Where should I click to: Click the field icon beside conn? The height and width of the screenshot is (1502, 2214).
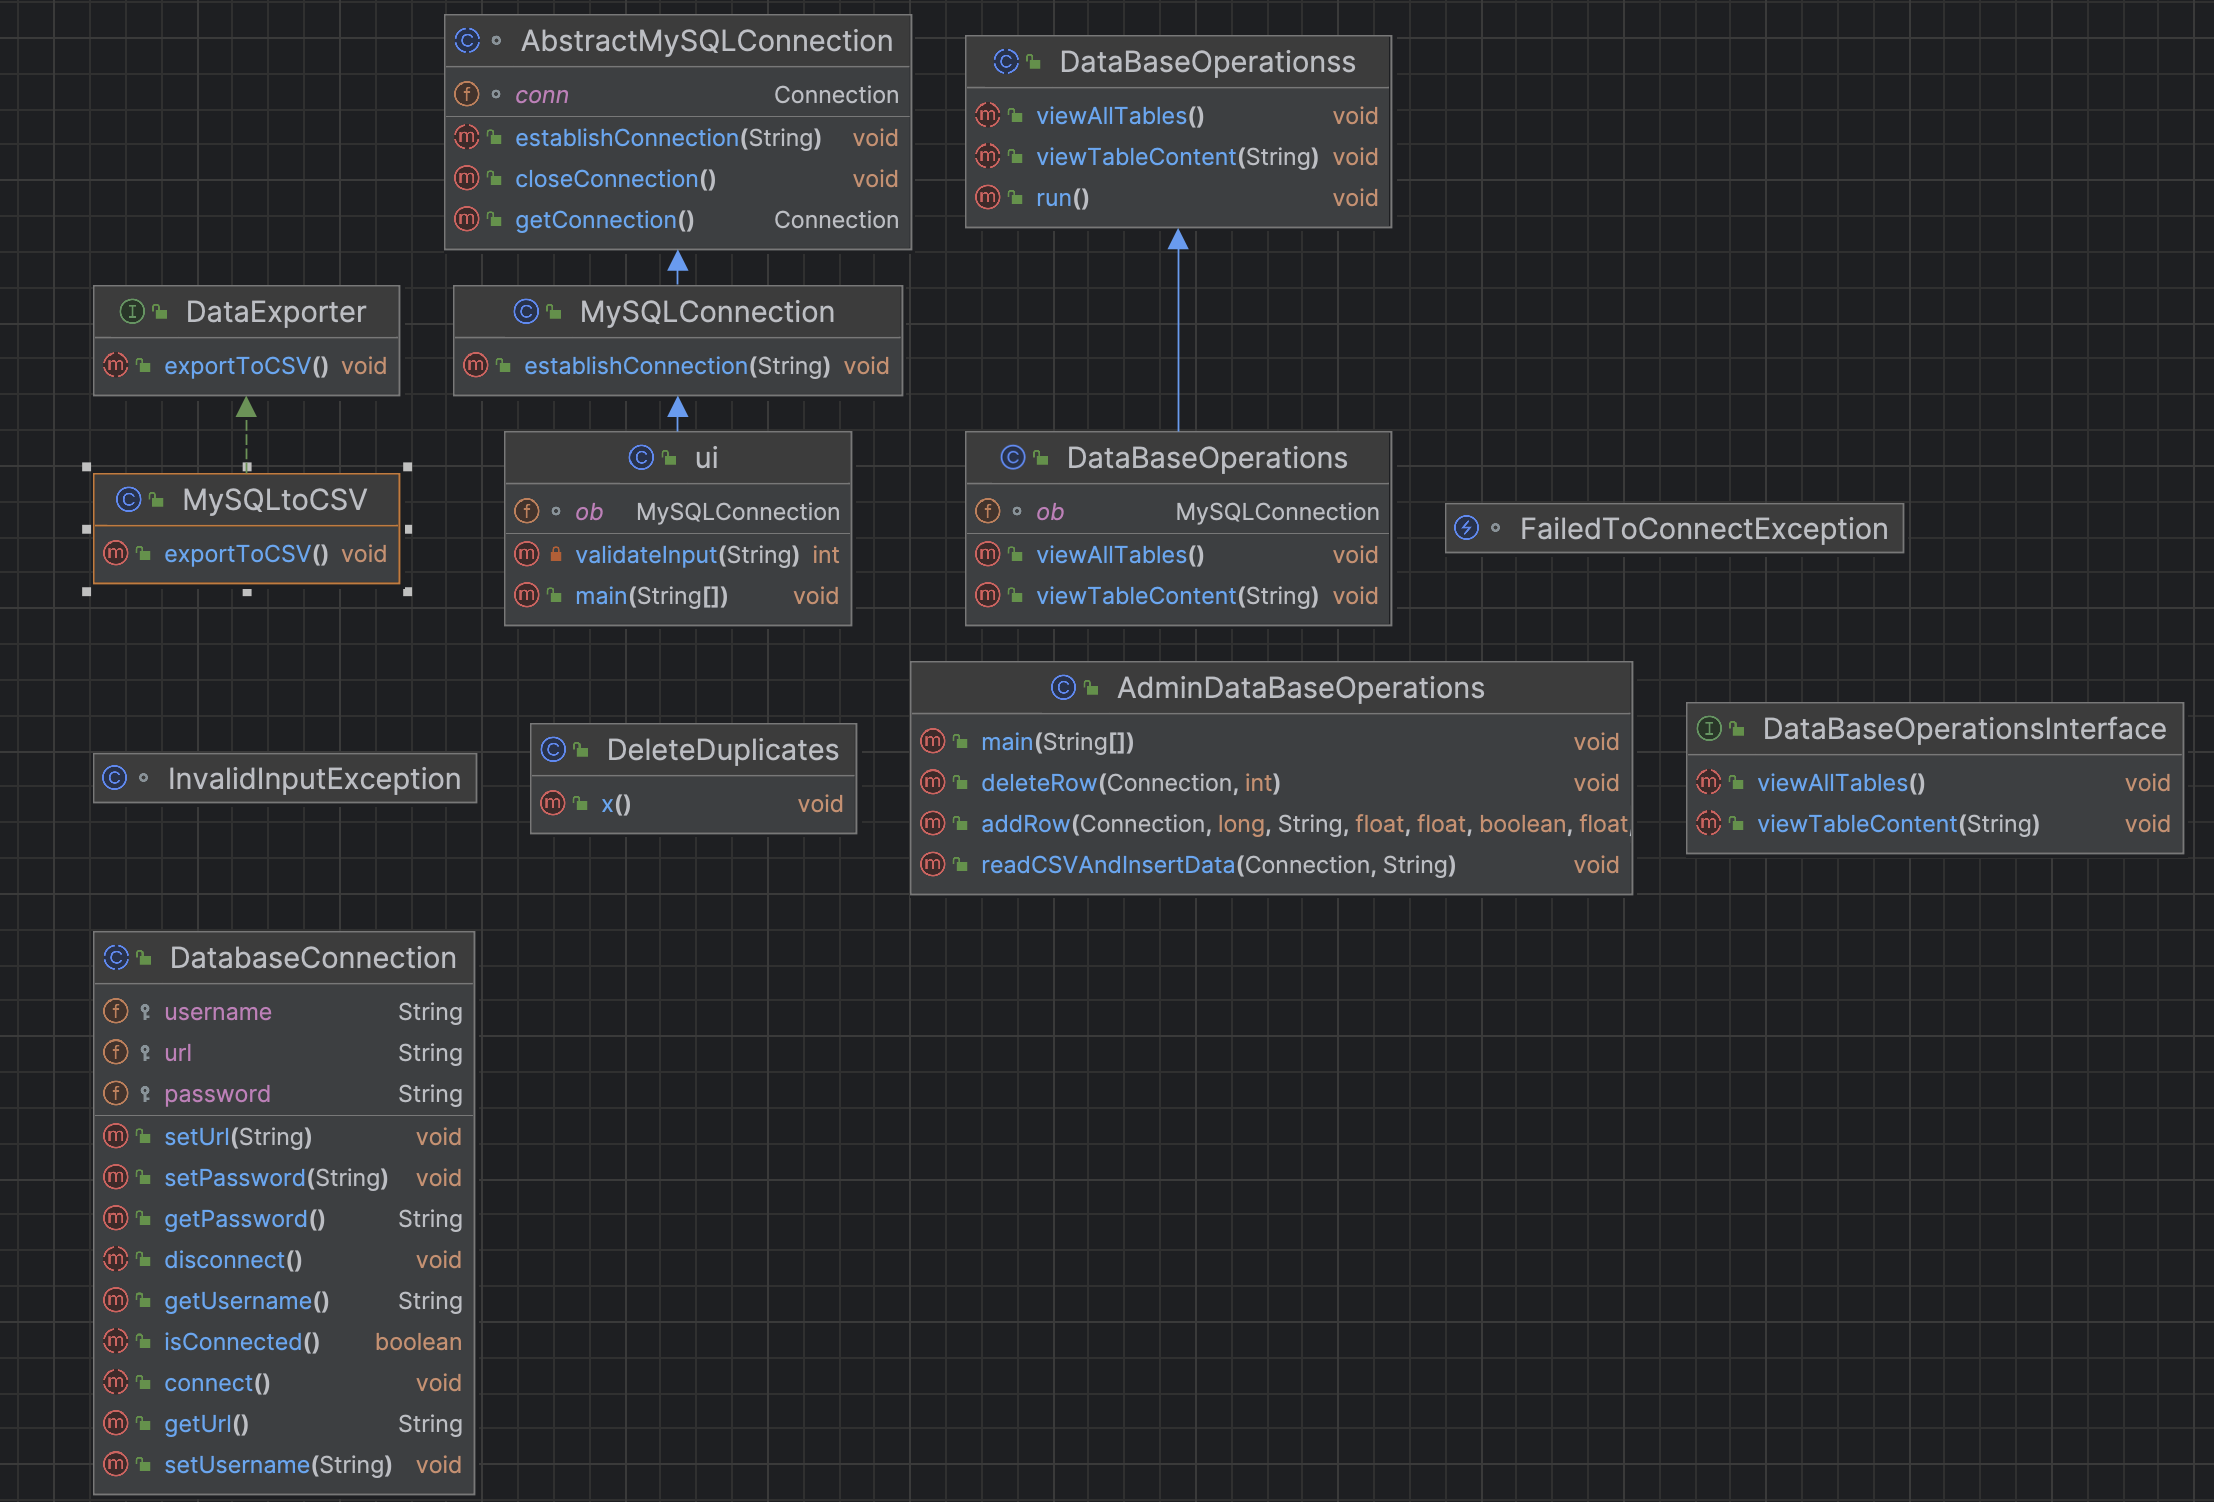click(467, 94)
